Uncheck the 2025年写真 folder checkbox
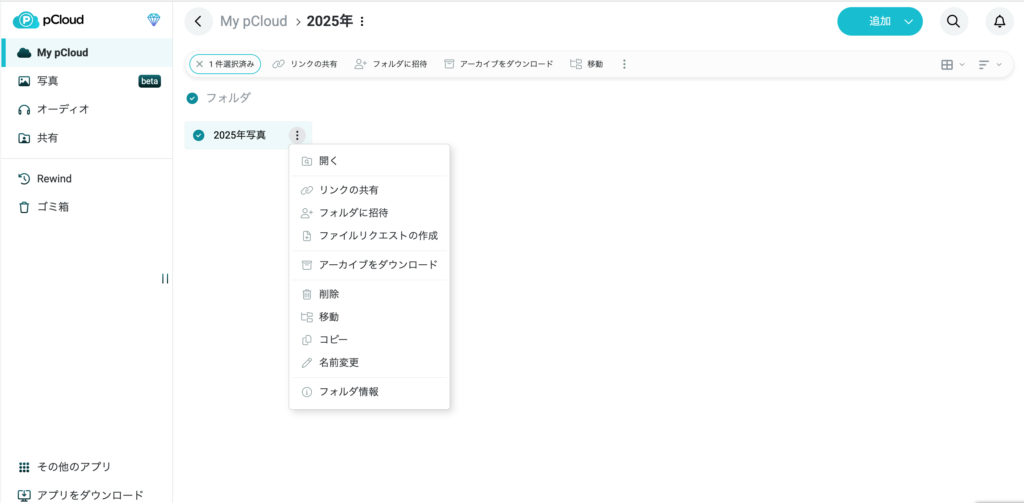Image resolution: width=1024 pixels, height=503 pixels. [x=198, y=135]
